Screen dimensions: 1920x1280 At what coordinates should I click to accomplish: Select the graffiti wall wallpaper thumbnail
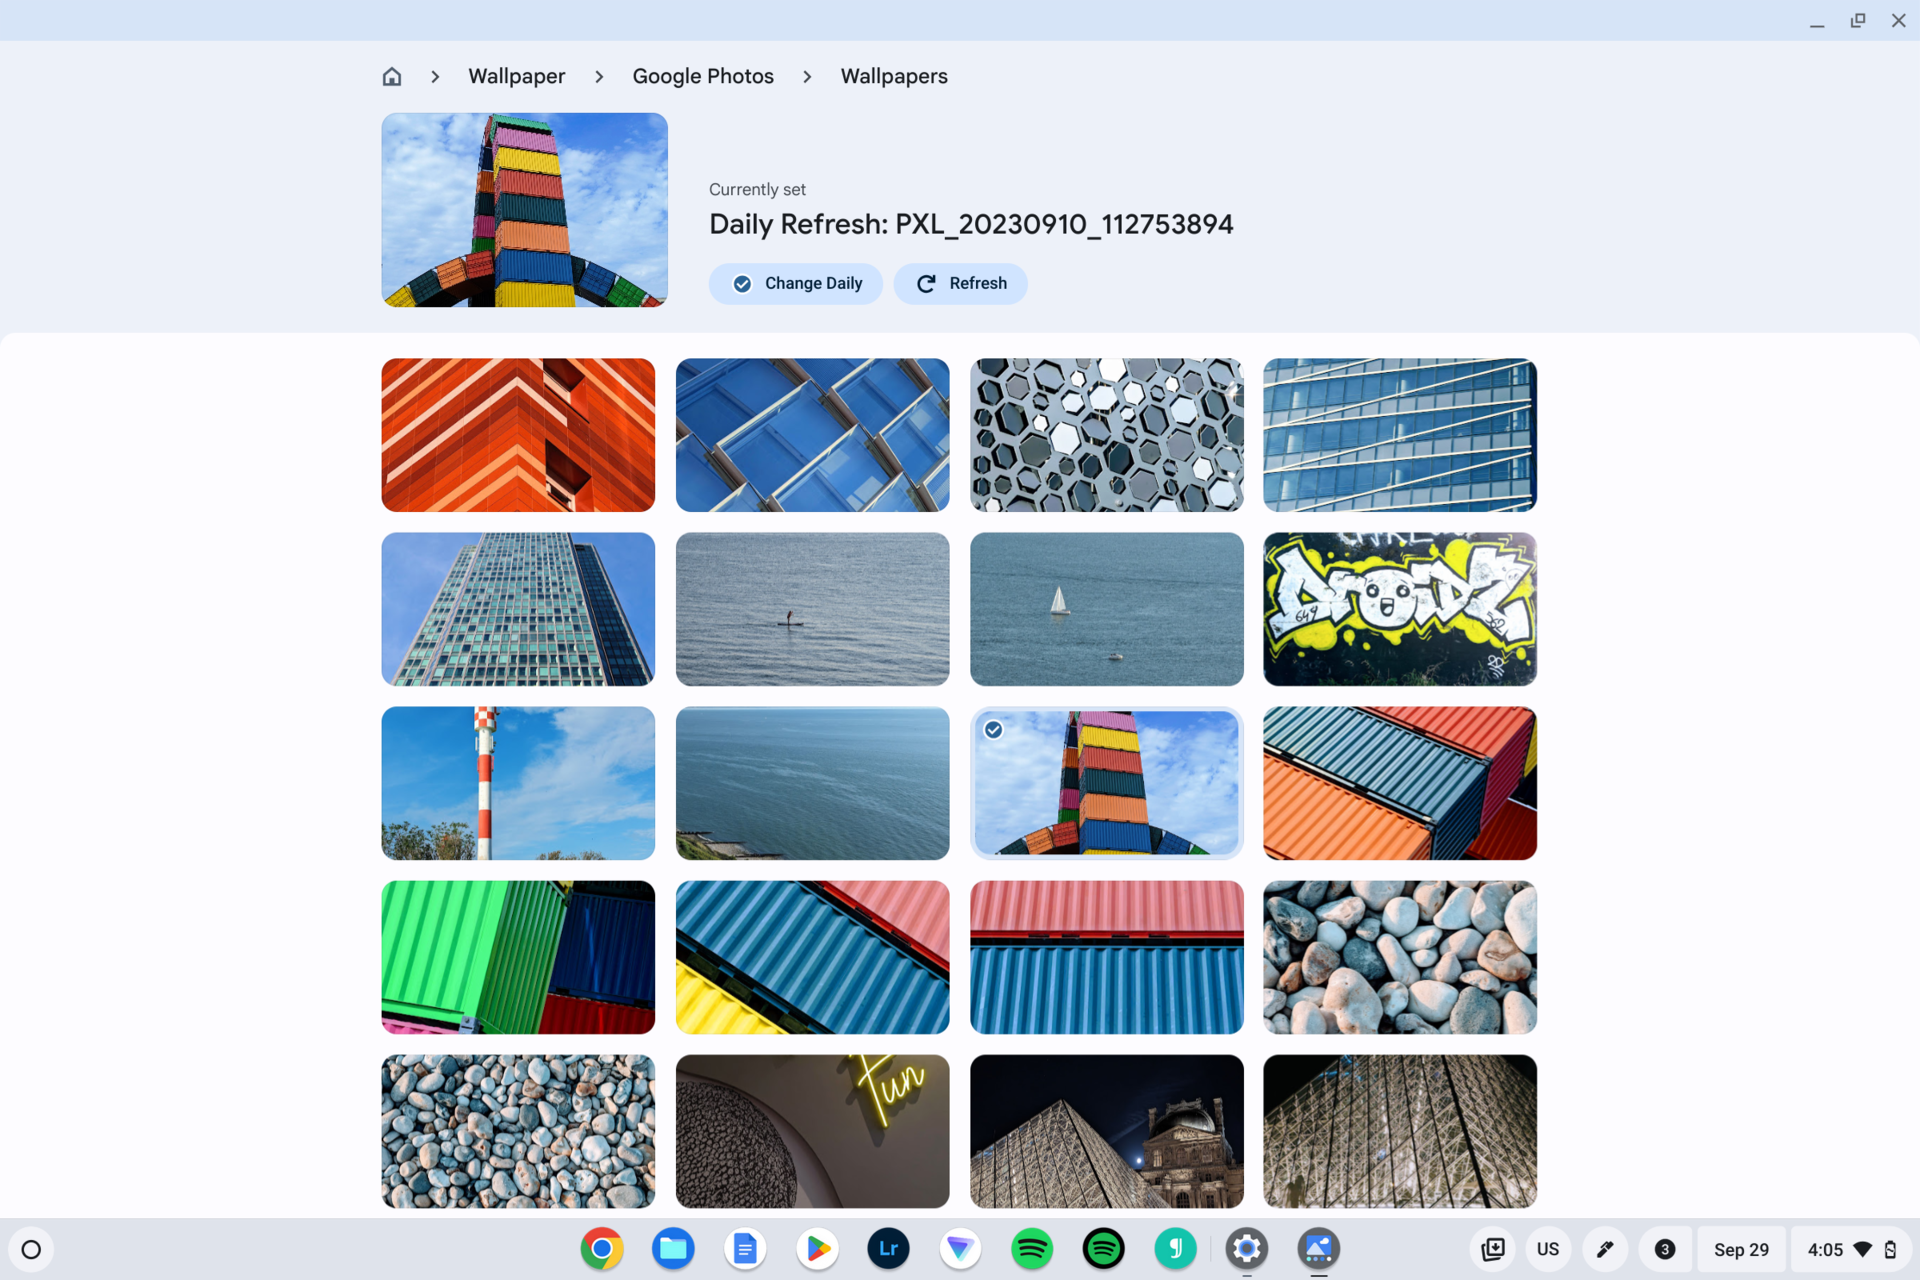pyautogui.click(x=1399, y=609)
